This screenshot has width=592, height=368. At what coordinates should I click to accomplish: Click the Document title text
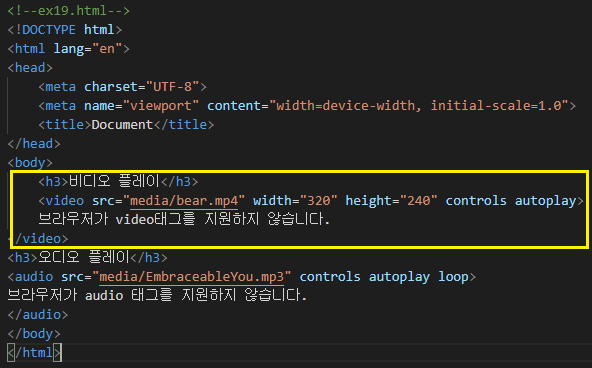pyautogui.click(x=122, y=125)
